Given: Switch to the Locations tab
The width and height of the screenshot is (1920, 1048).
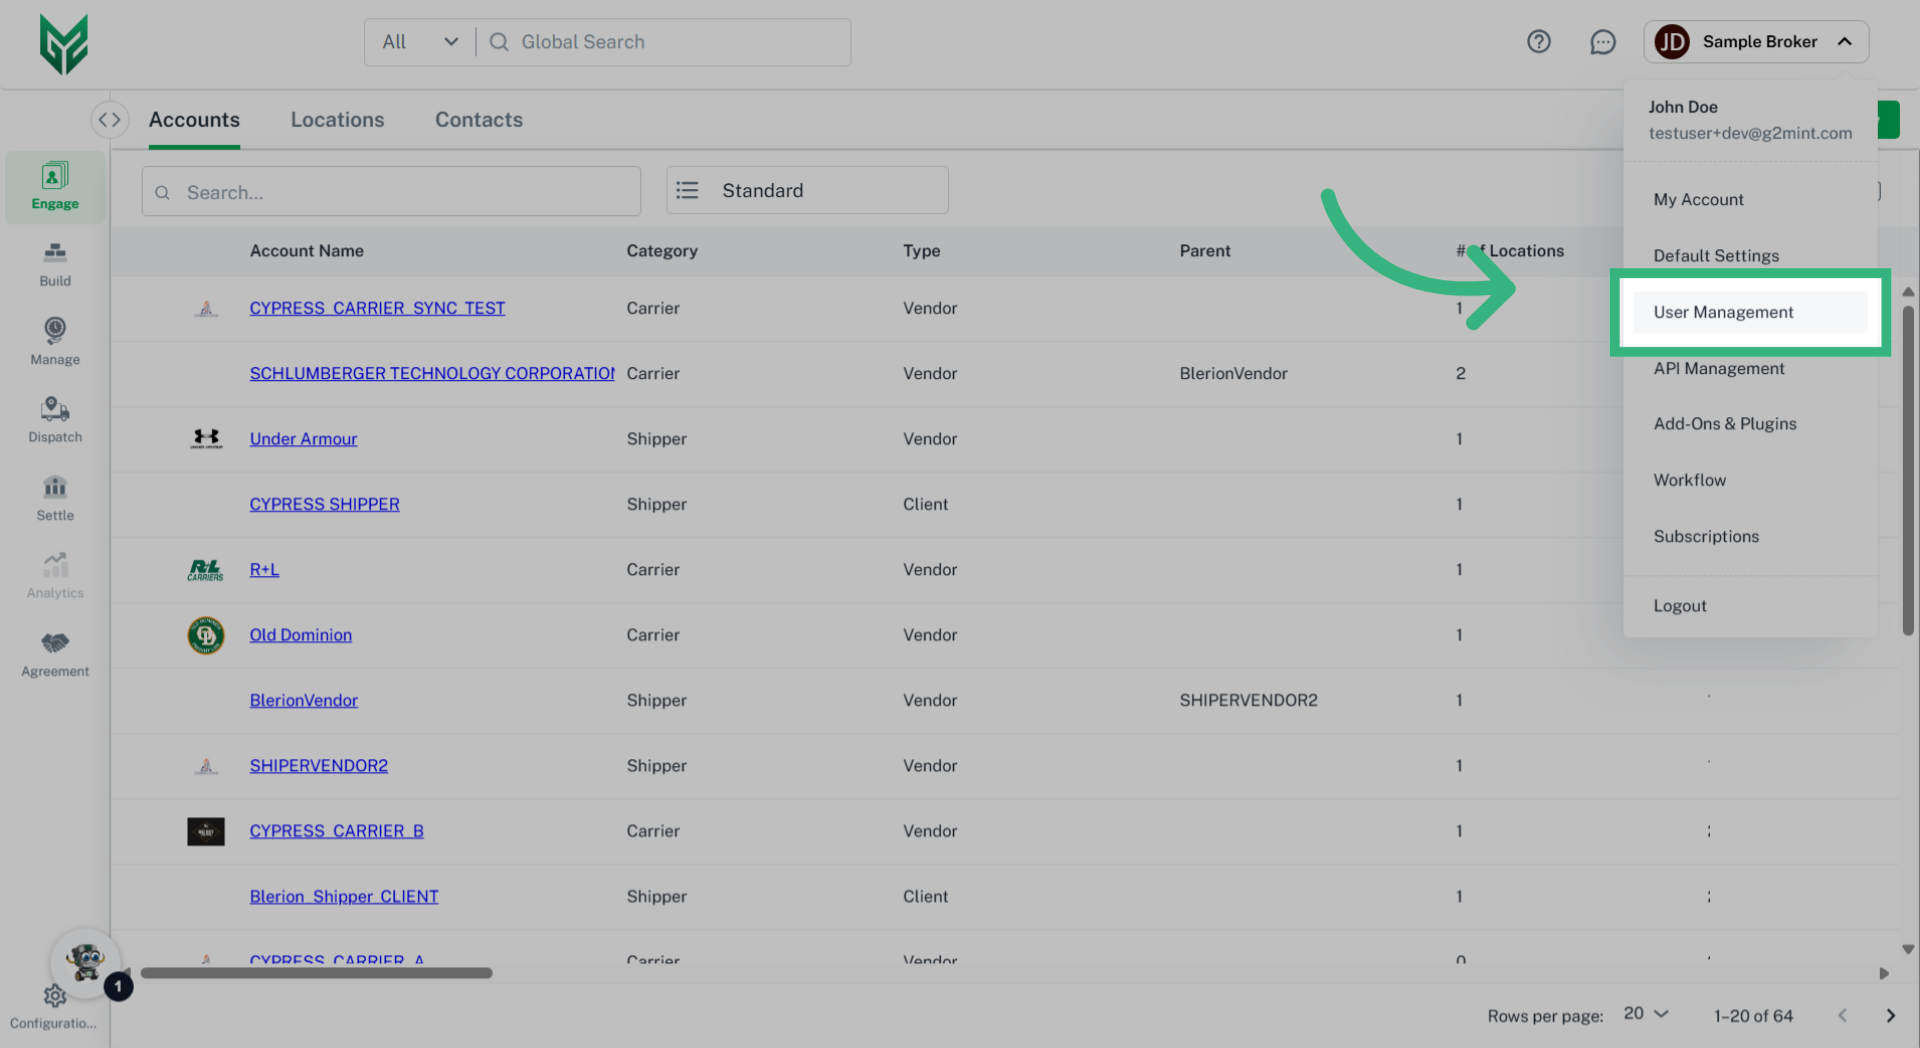Looking at the screenshot, I should click(337, 119).
